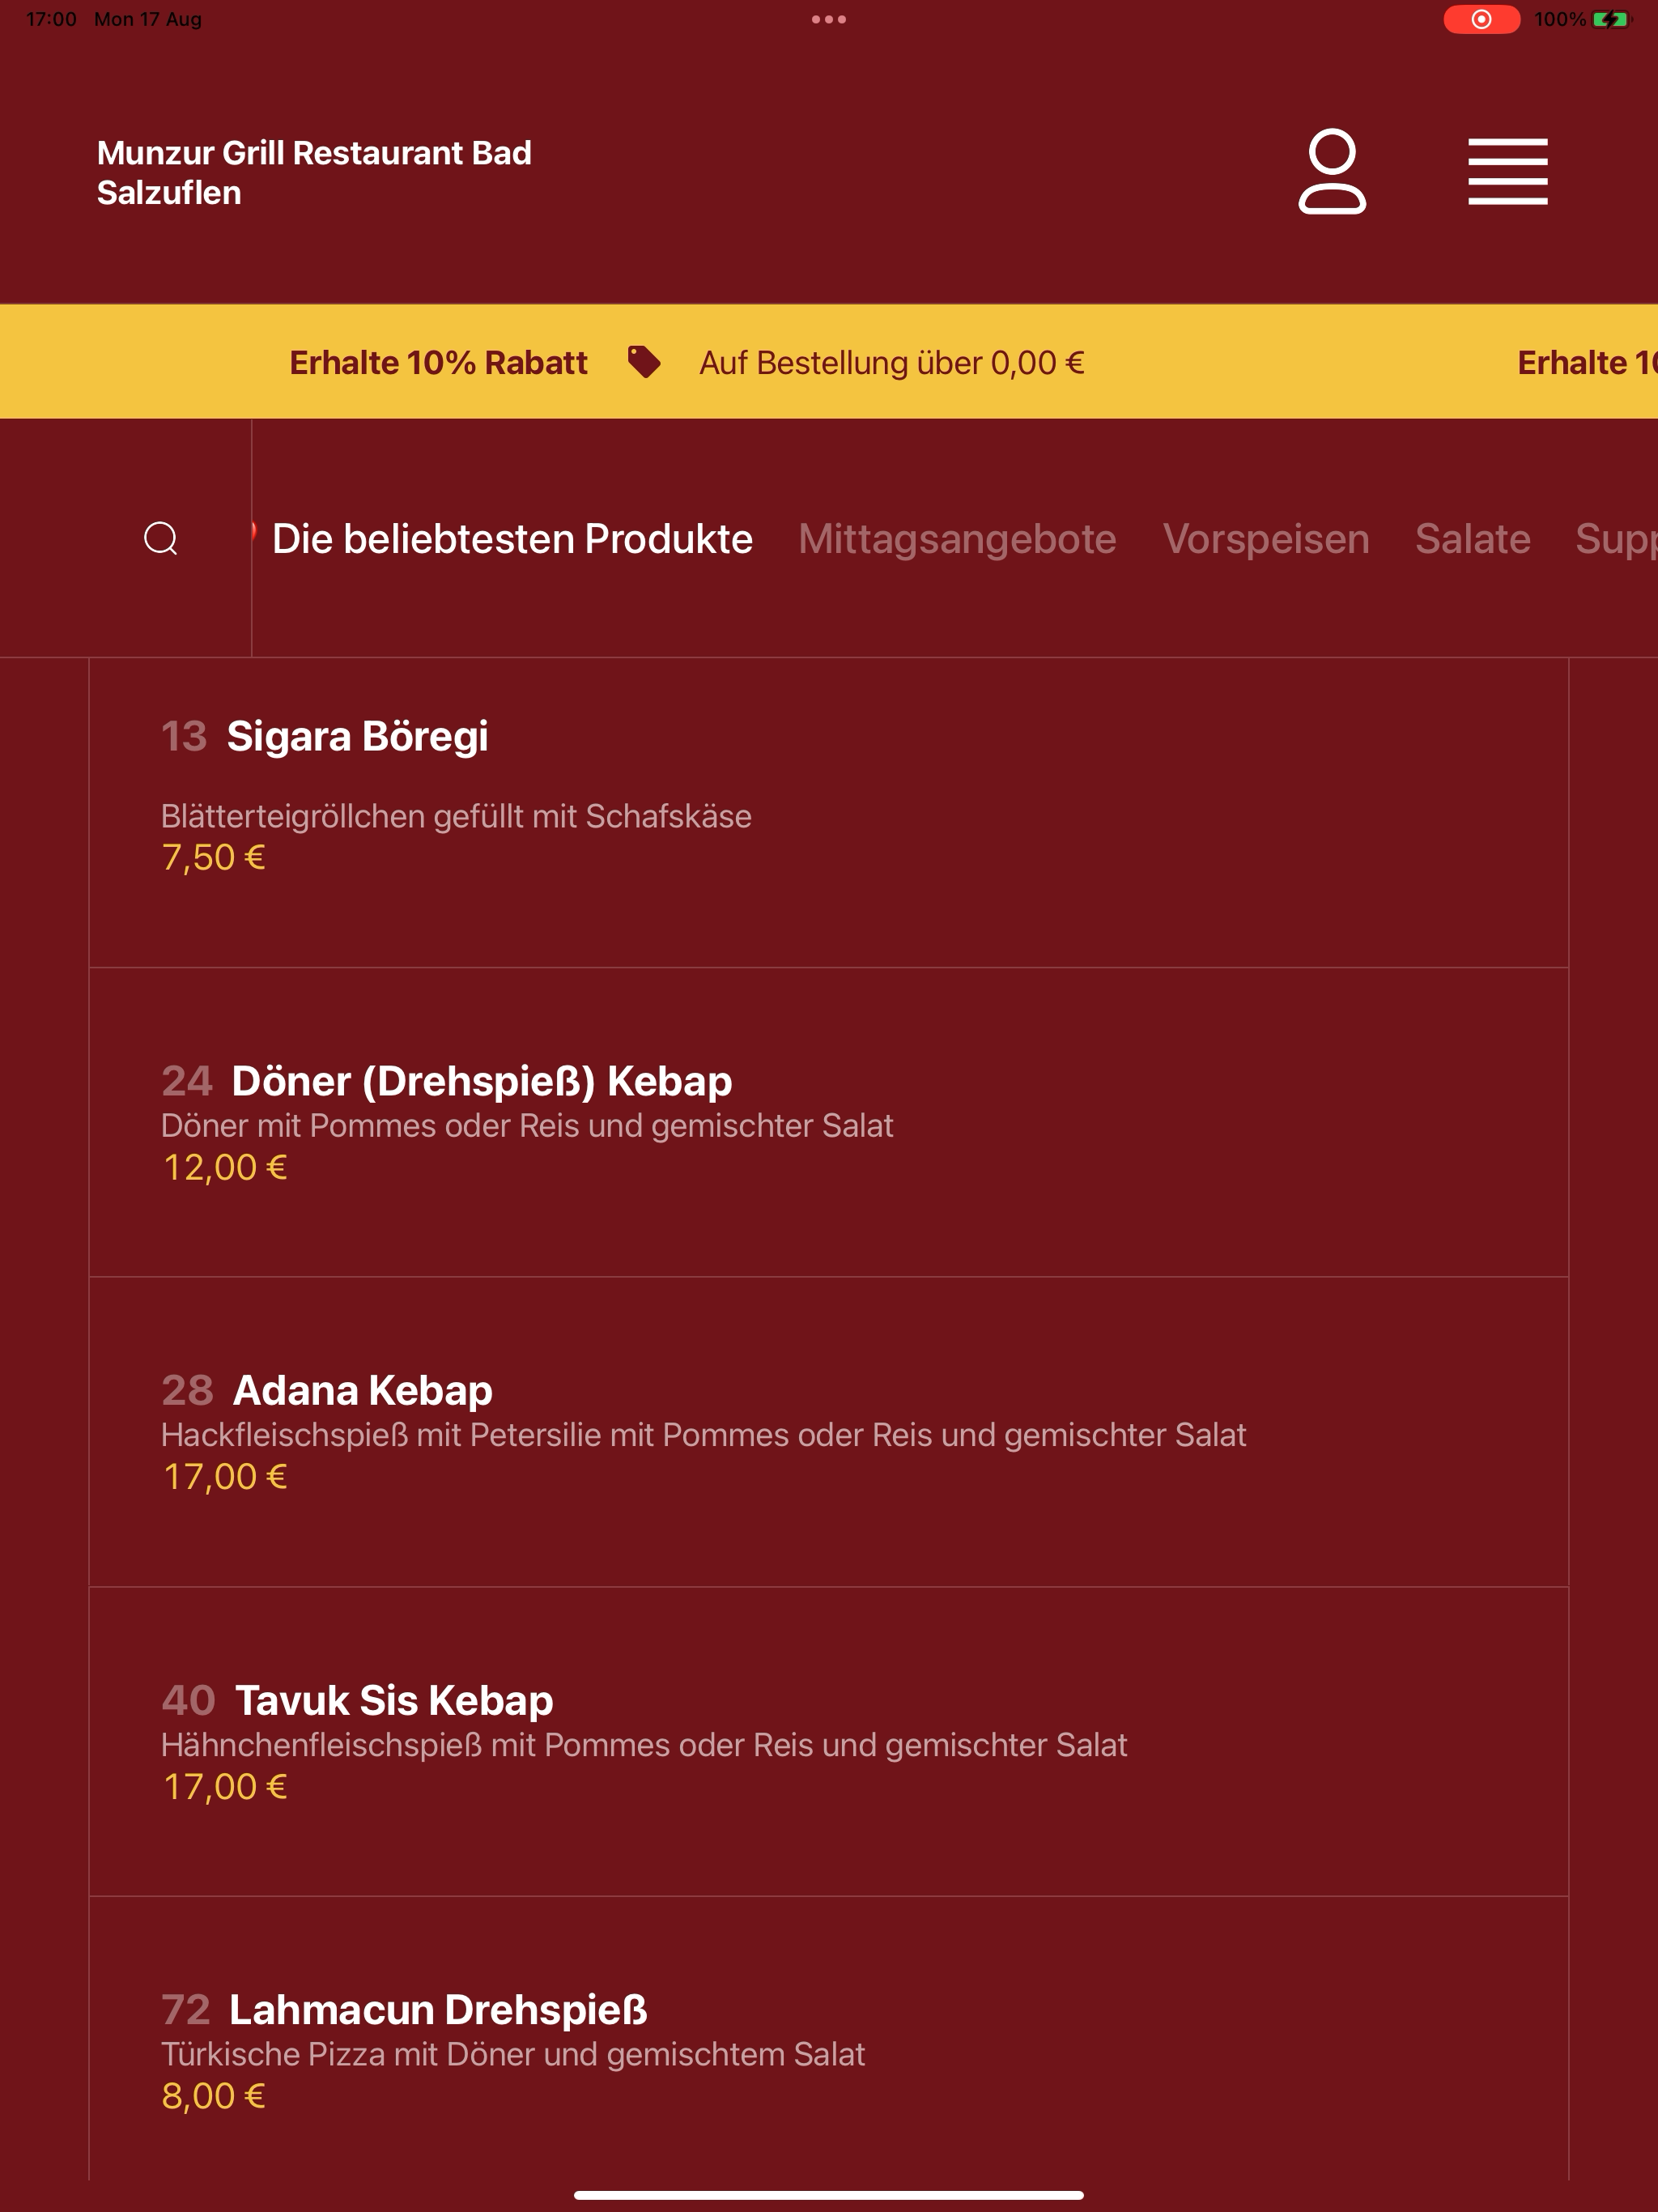Tap Hackfleischspieß mit Petersilie description

(703, 1435)
